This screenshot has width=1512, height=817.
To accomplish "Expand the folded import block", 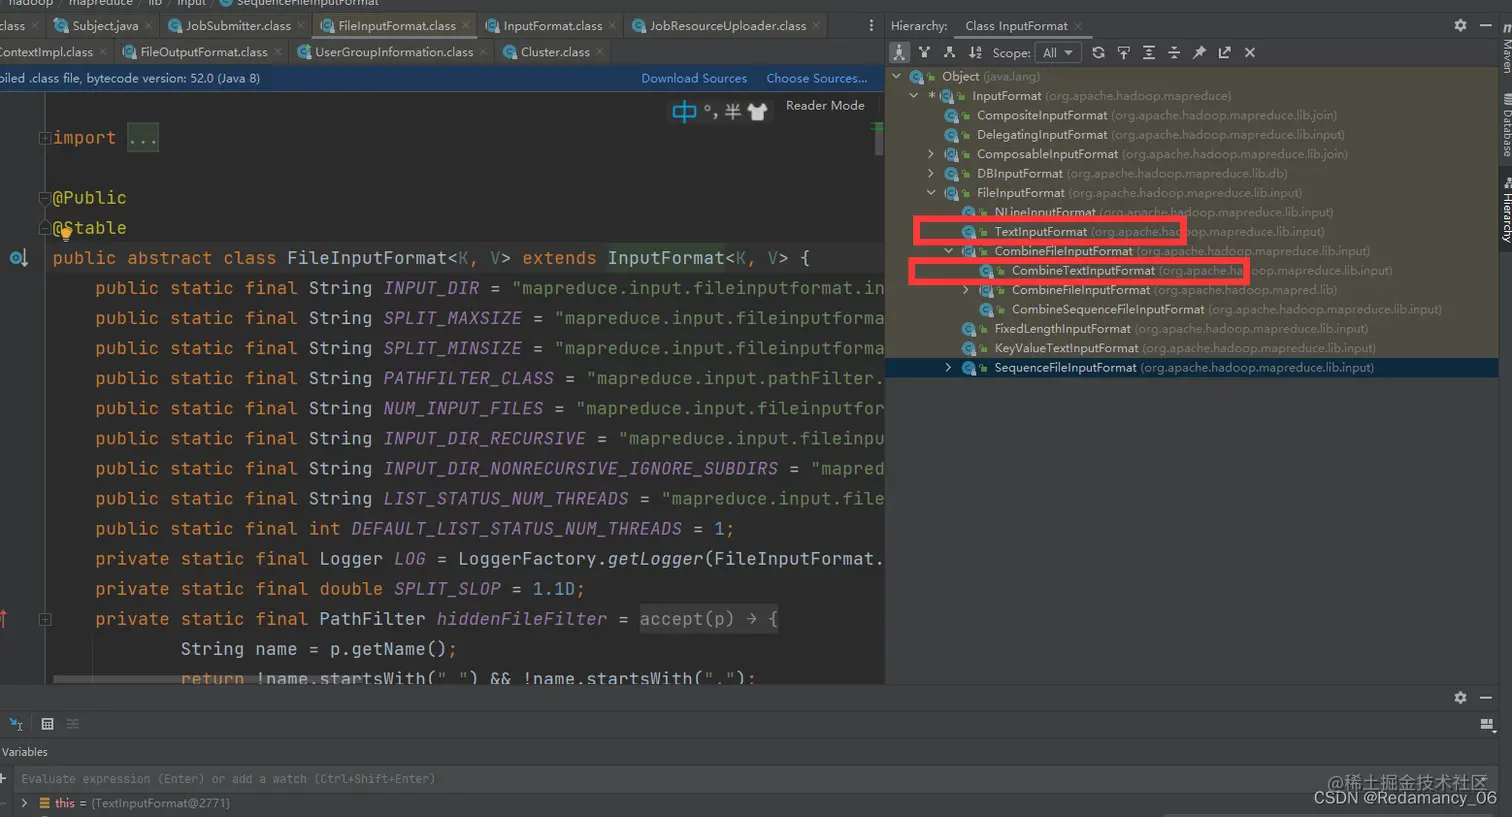I will tap(45, 138).
